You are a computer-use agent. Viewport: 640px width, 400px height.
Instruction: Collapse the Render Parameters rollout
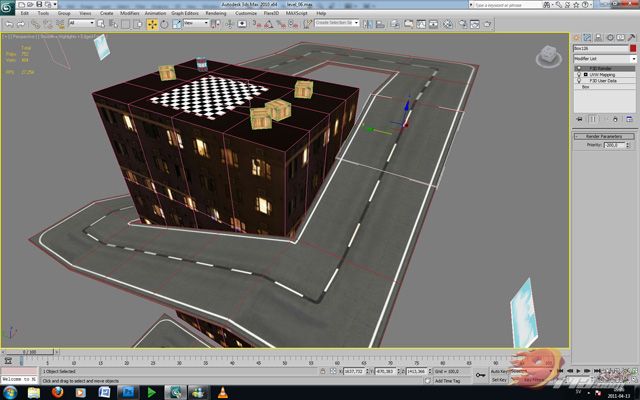pyautogui.click(x=603, y=136)
